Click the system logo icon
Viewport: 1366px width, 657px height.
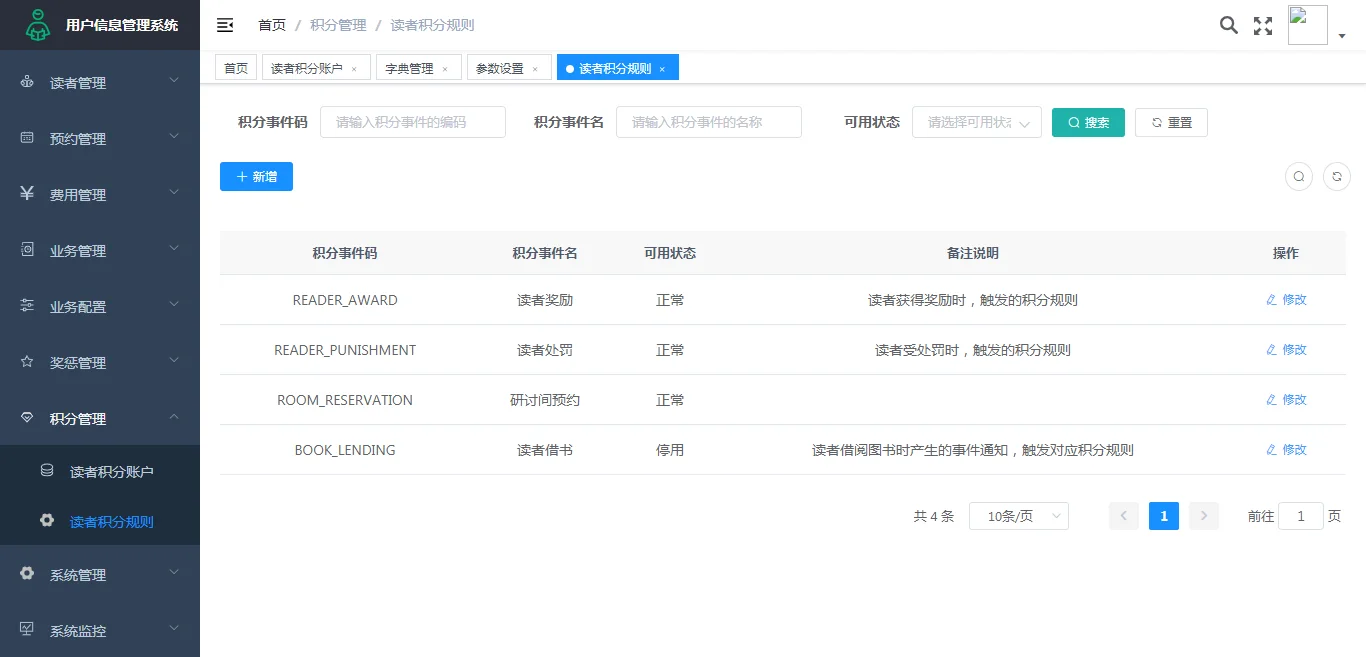click(37, 25)
